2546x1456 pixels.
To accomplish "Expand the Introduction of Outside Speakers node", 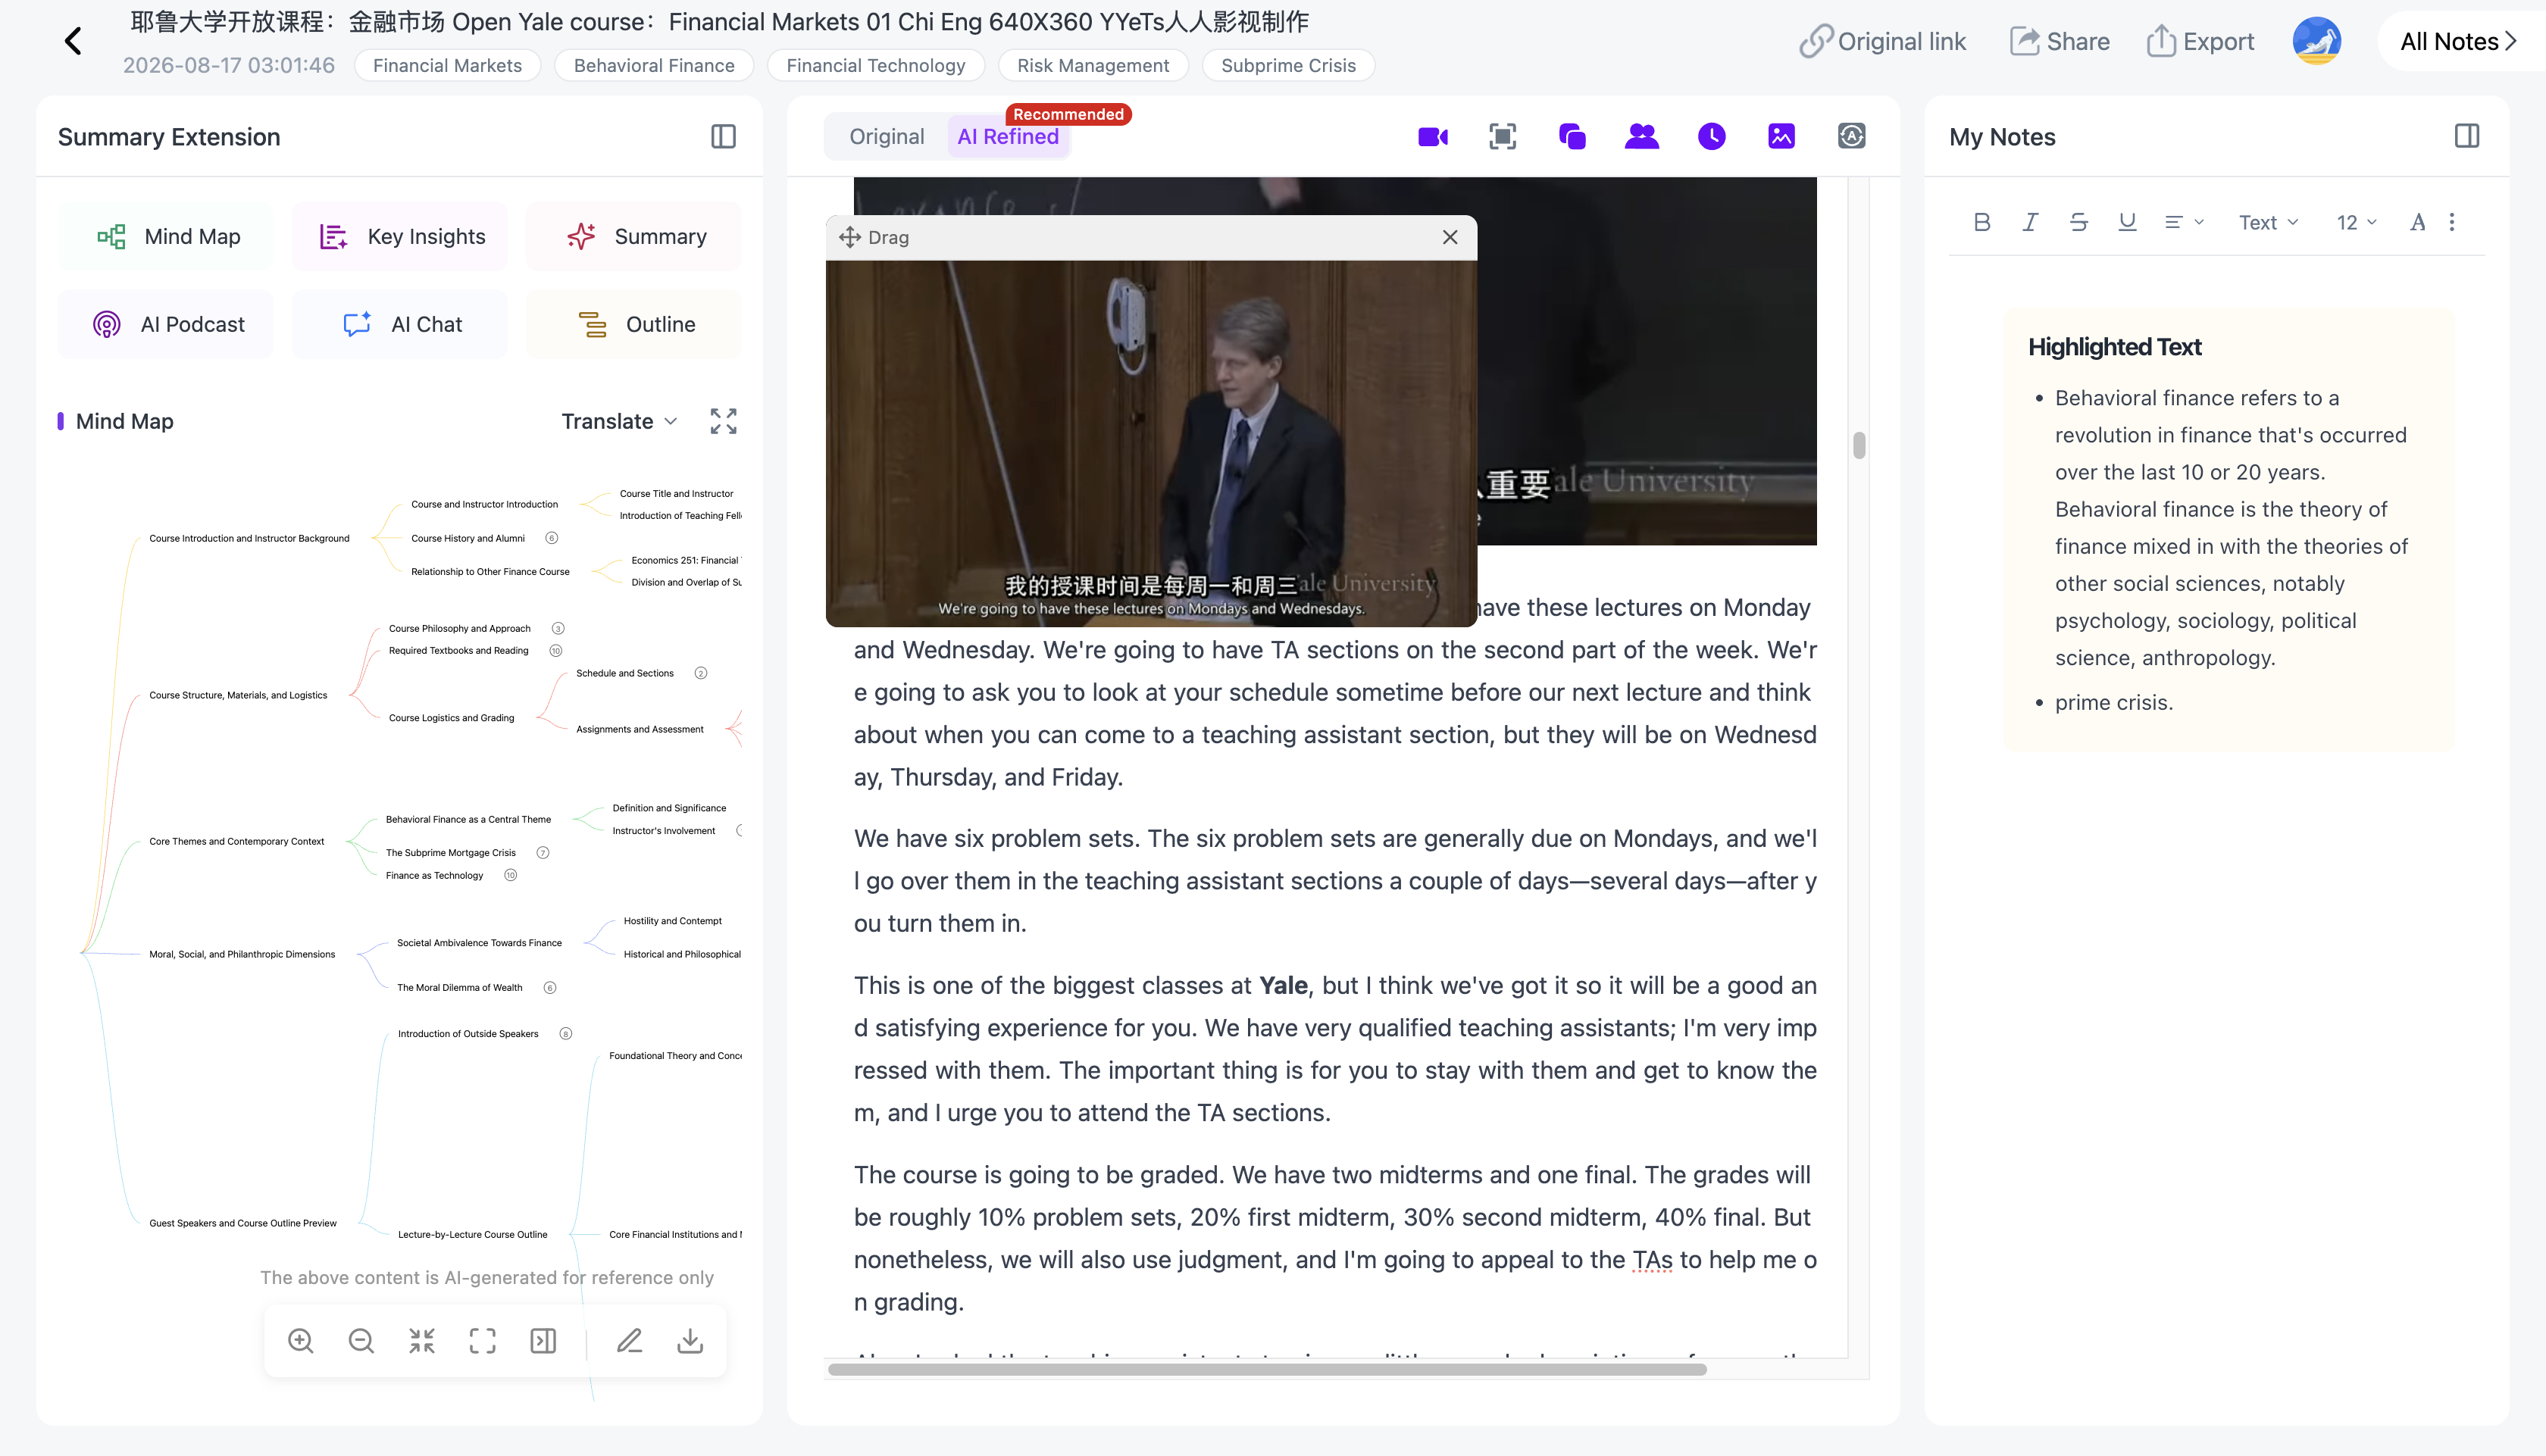I will 565,1034.
